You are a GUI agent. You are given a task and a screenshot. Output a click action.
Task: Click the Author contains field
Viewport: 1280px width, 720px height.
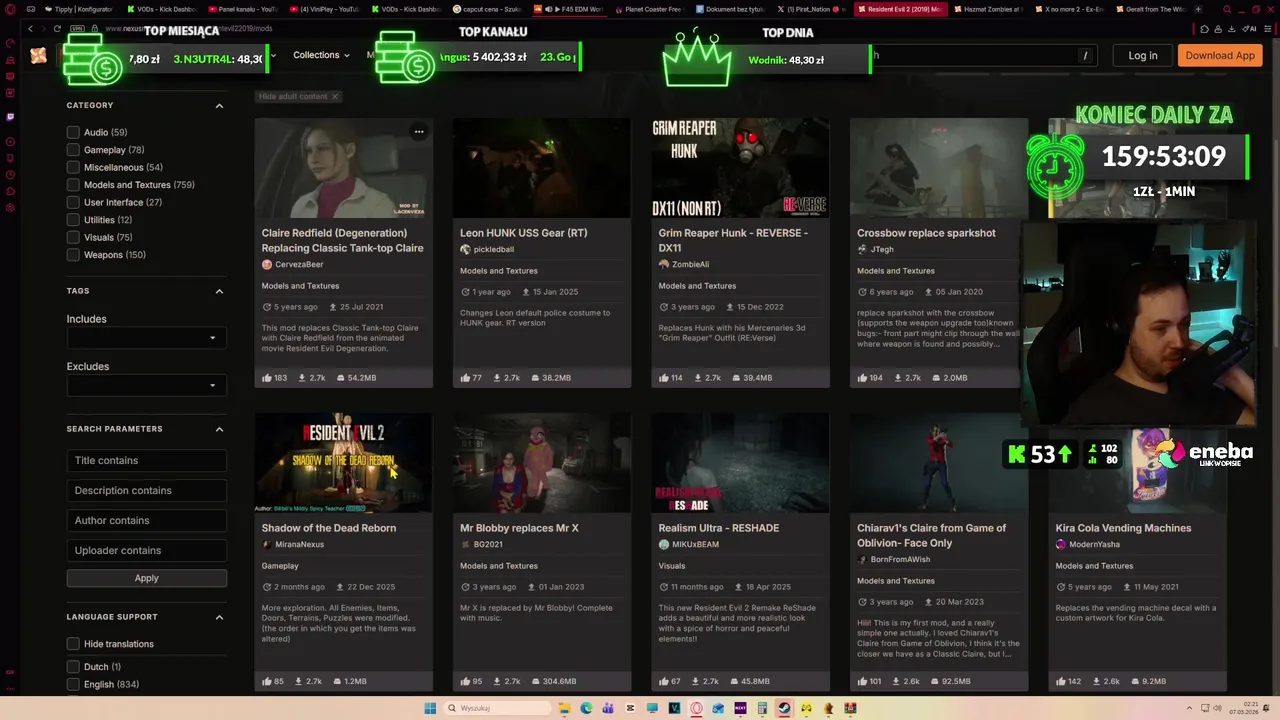[147, 520]
